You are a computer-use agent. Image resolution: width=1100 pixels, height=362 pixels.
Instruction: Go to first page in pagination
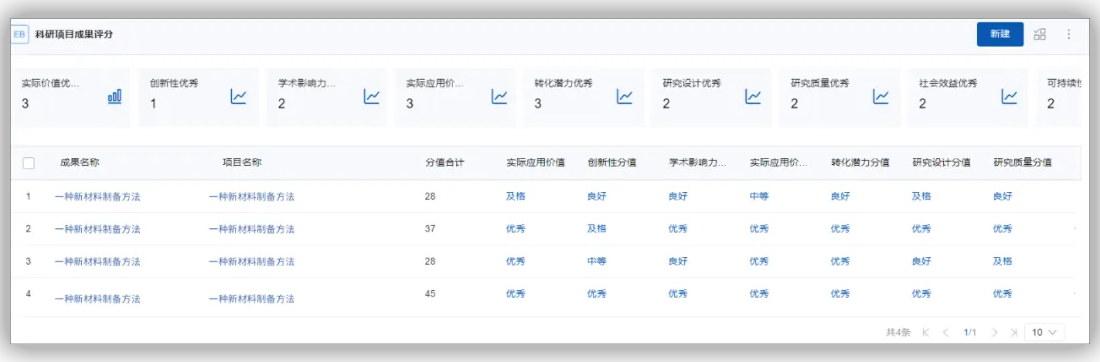click(x=925, y=333)
